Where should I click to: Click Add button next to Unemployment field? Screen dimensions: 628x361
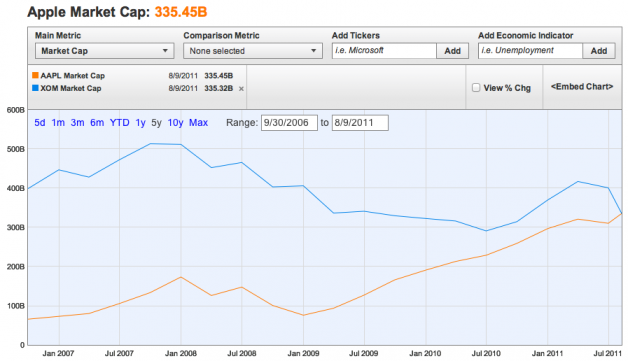599,51
